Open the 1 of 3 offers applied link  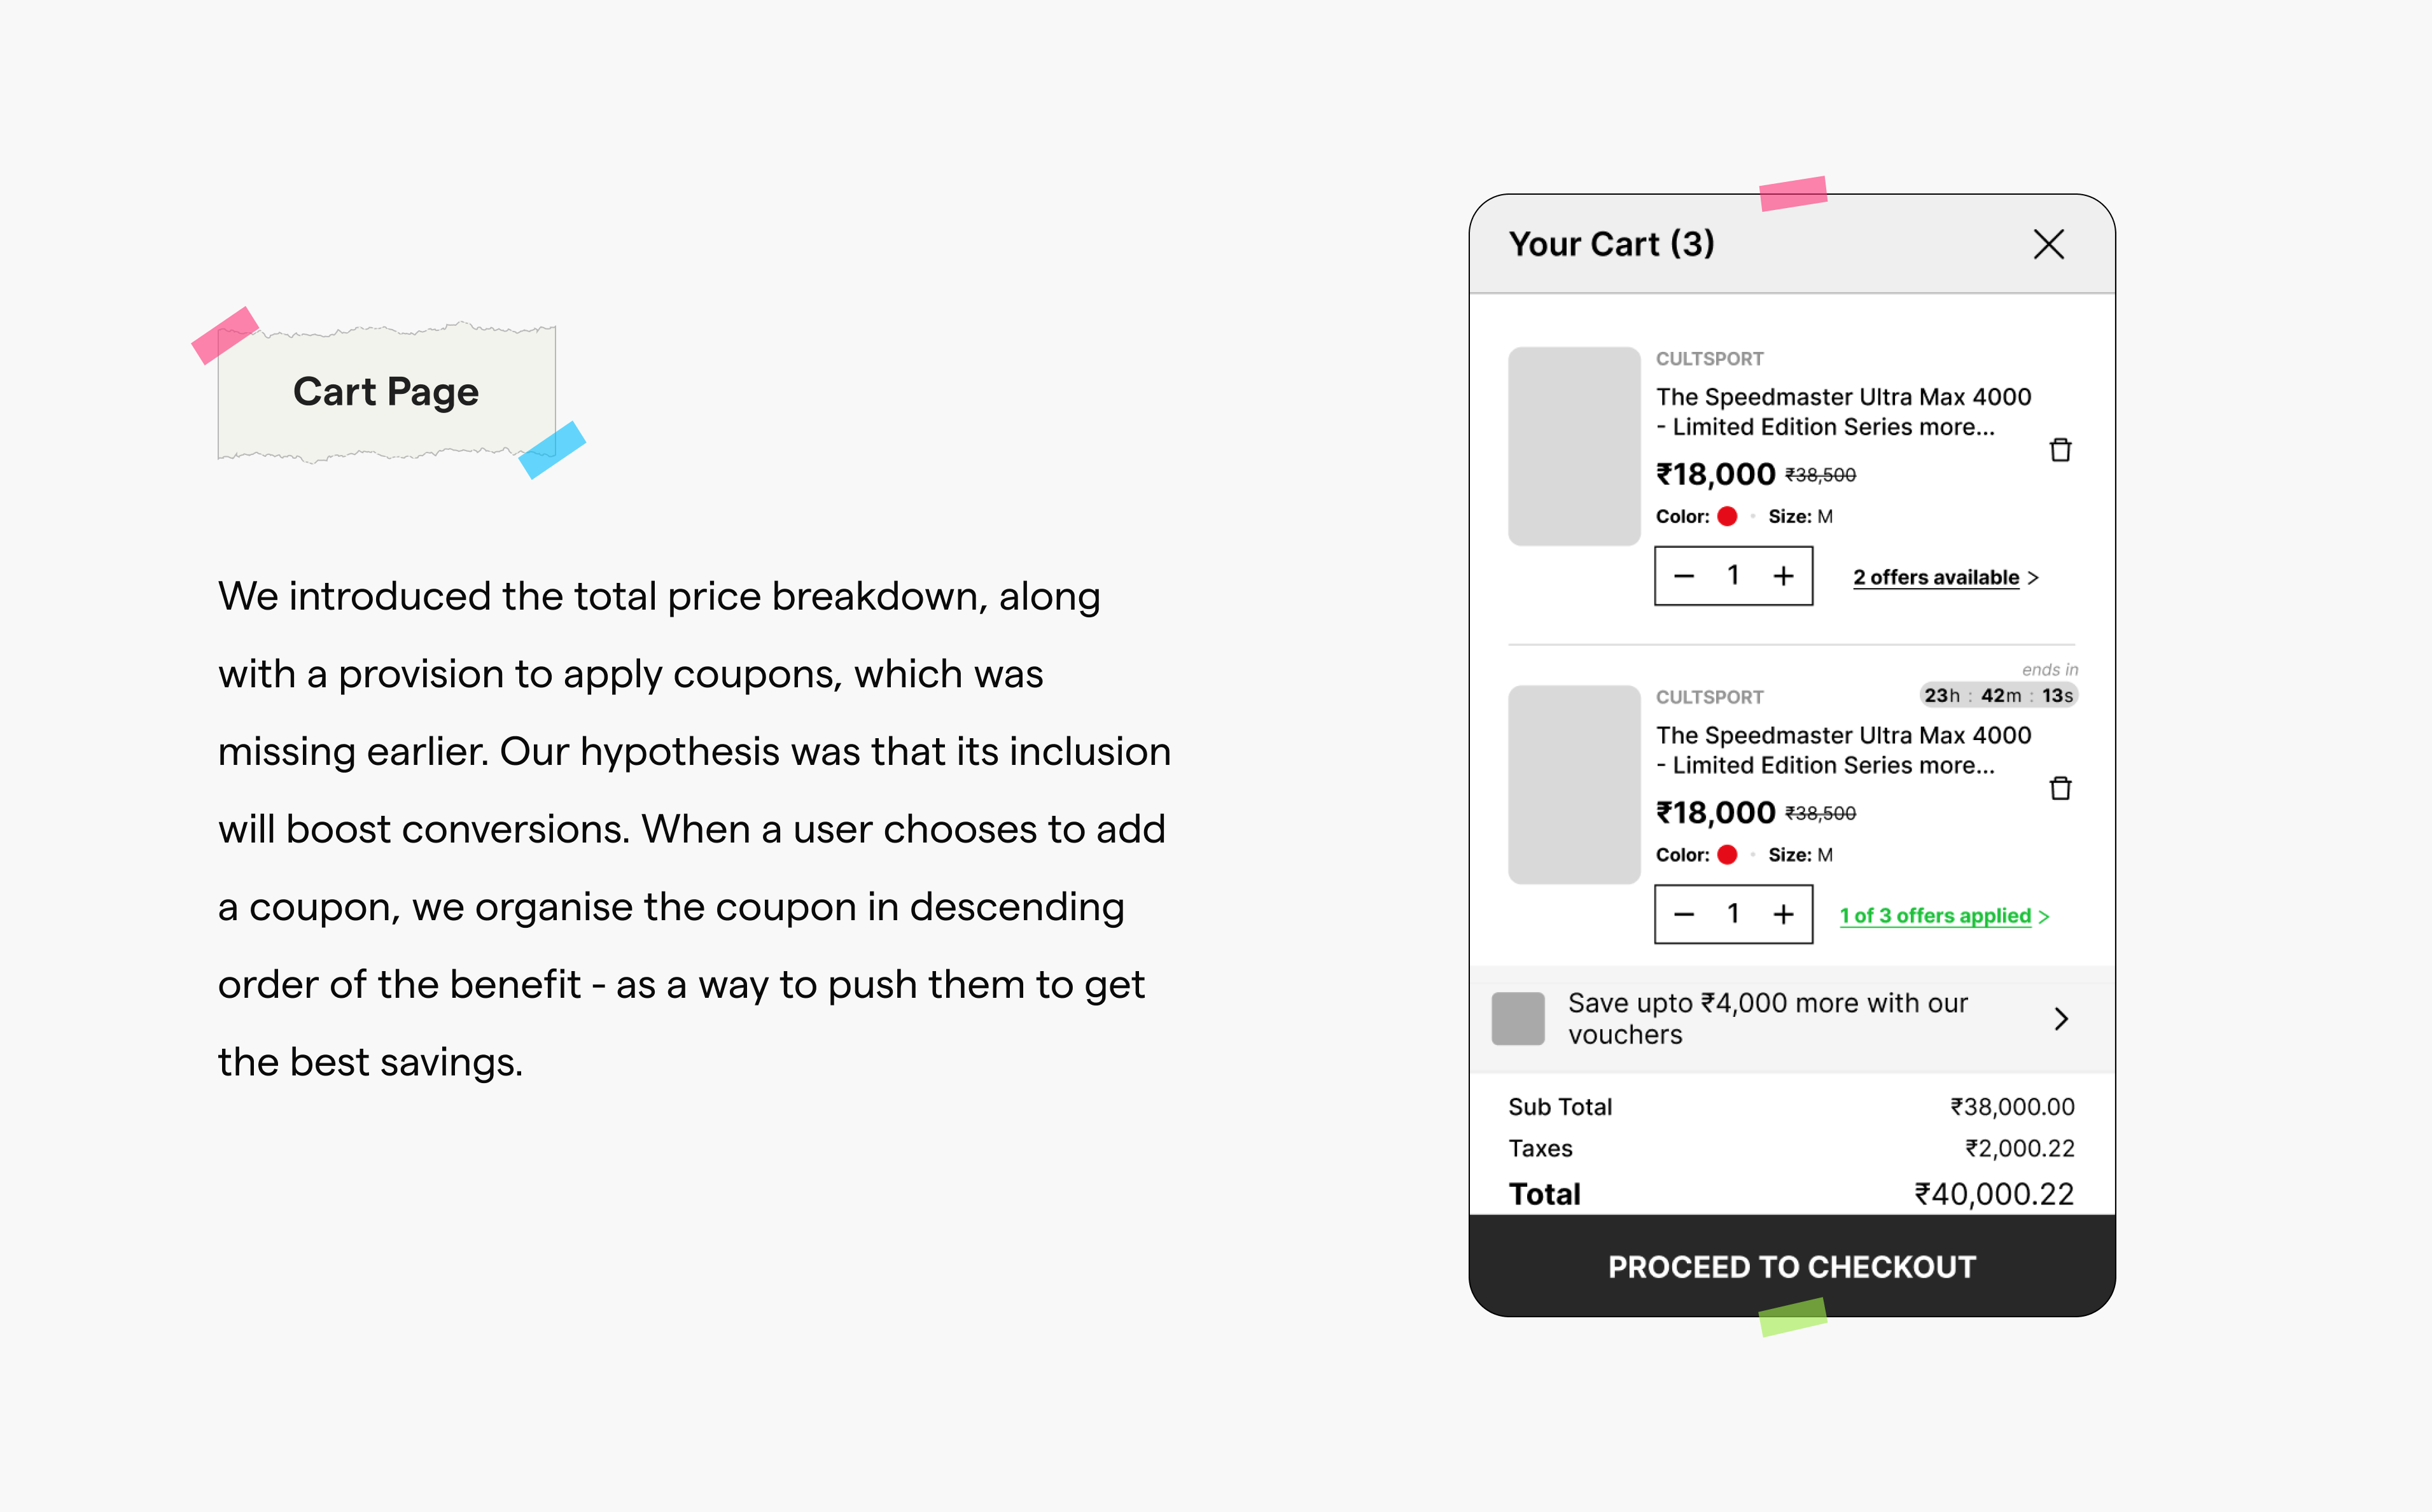point(1936,916)
